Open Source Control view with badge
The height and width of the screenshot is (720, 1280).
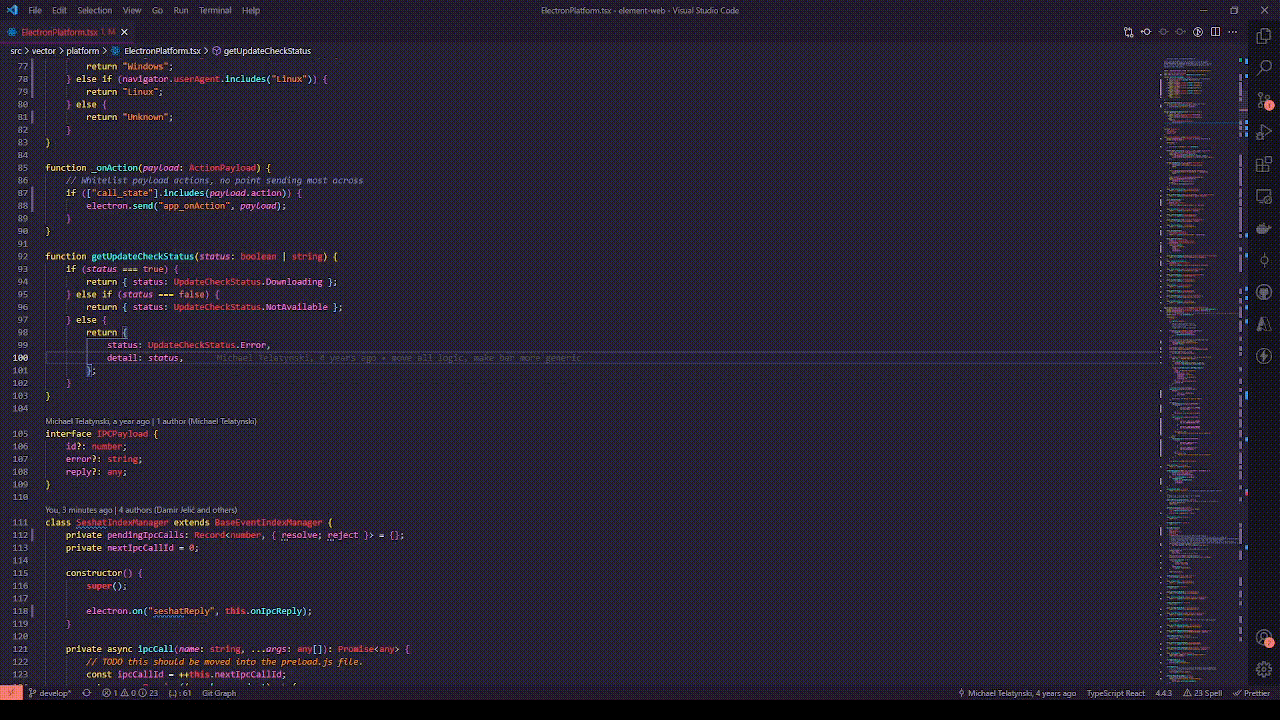(x=1264, y=100)
